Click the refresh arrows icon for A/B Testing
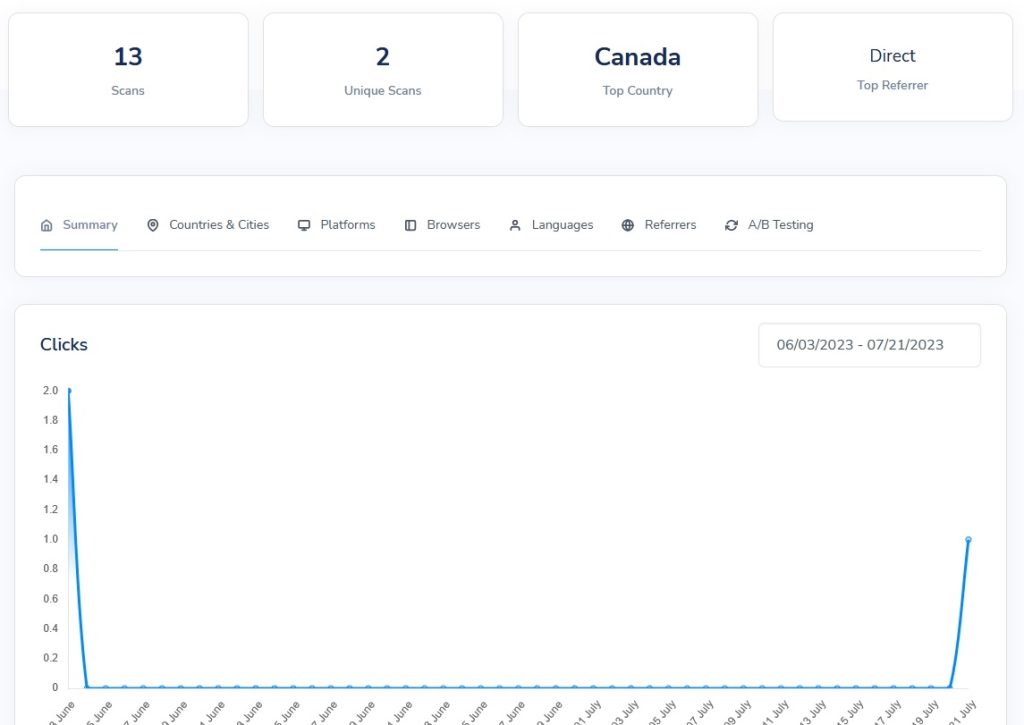 click(x=731, y=225)
